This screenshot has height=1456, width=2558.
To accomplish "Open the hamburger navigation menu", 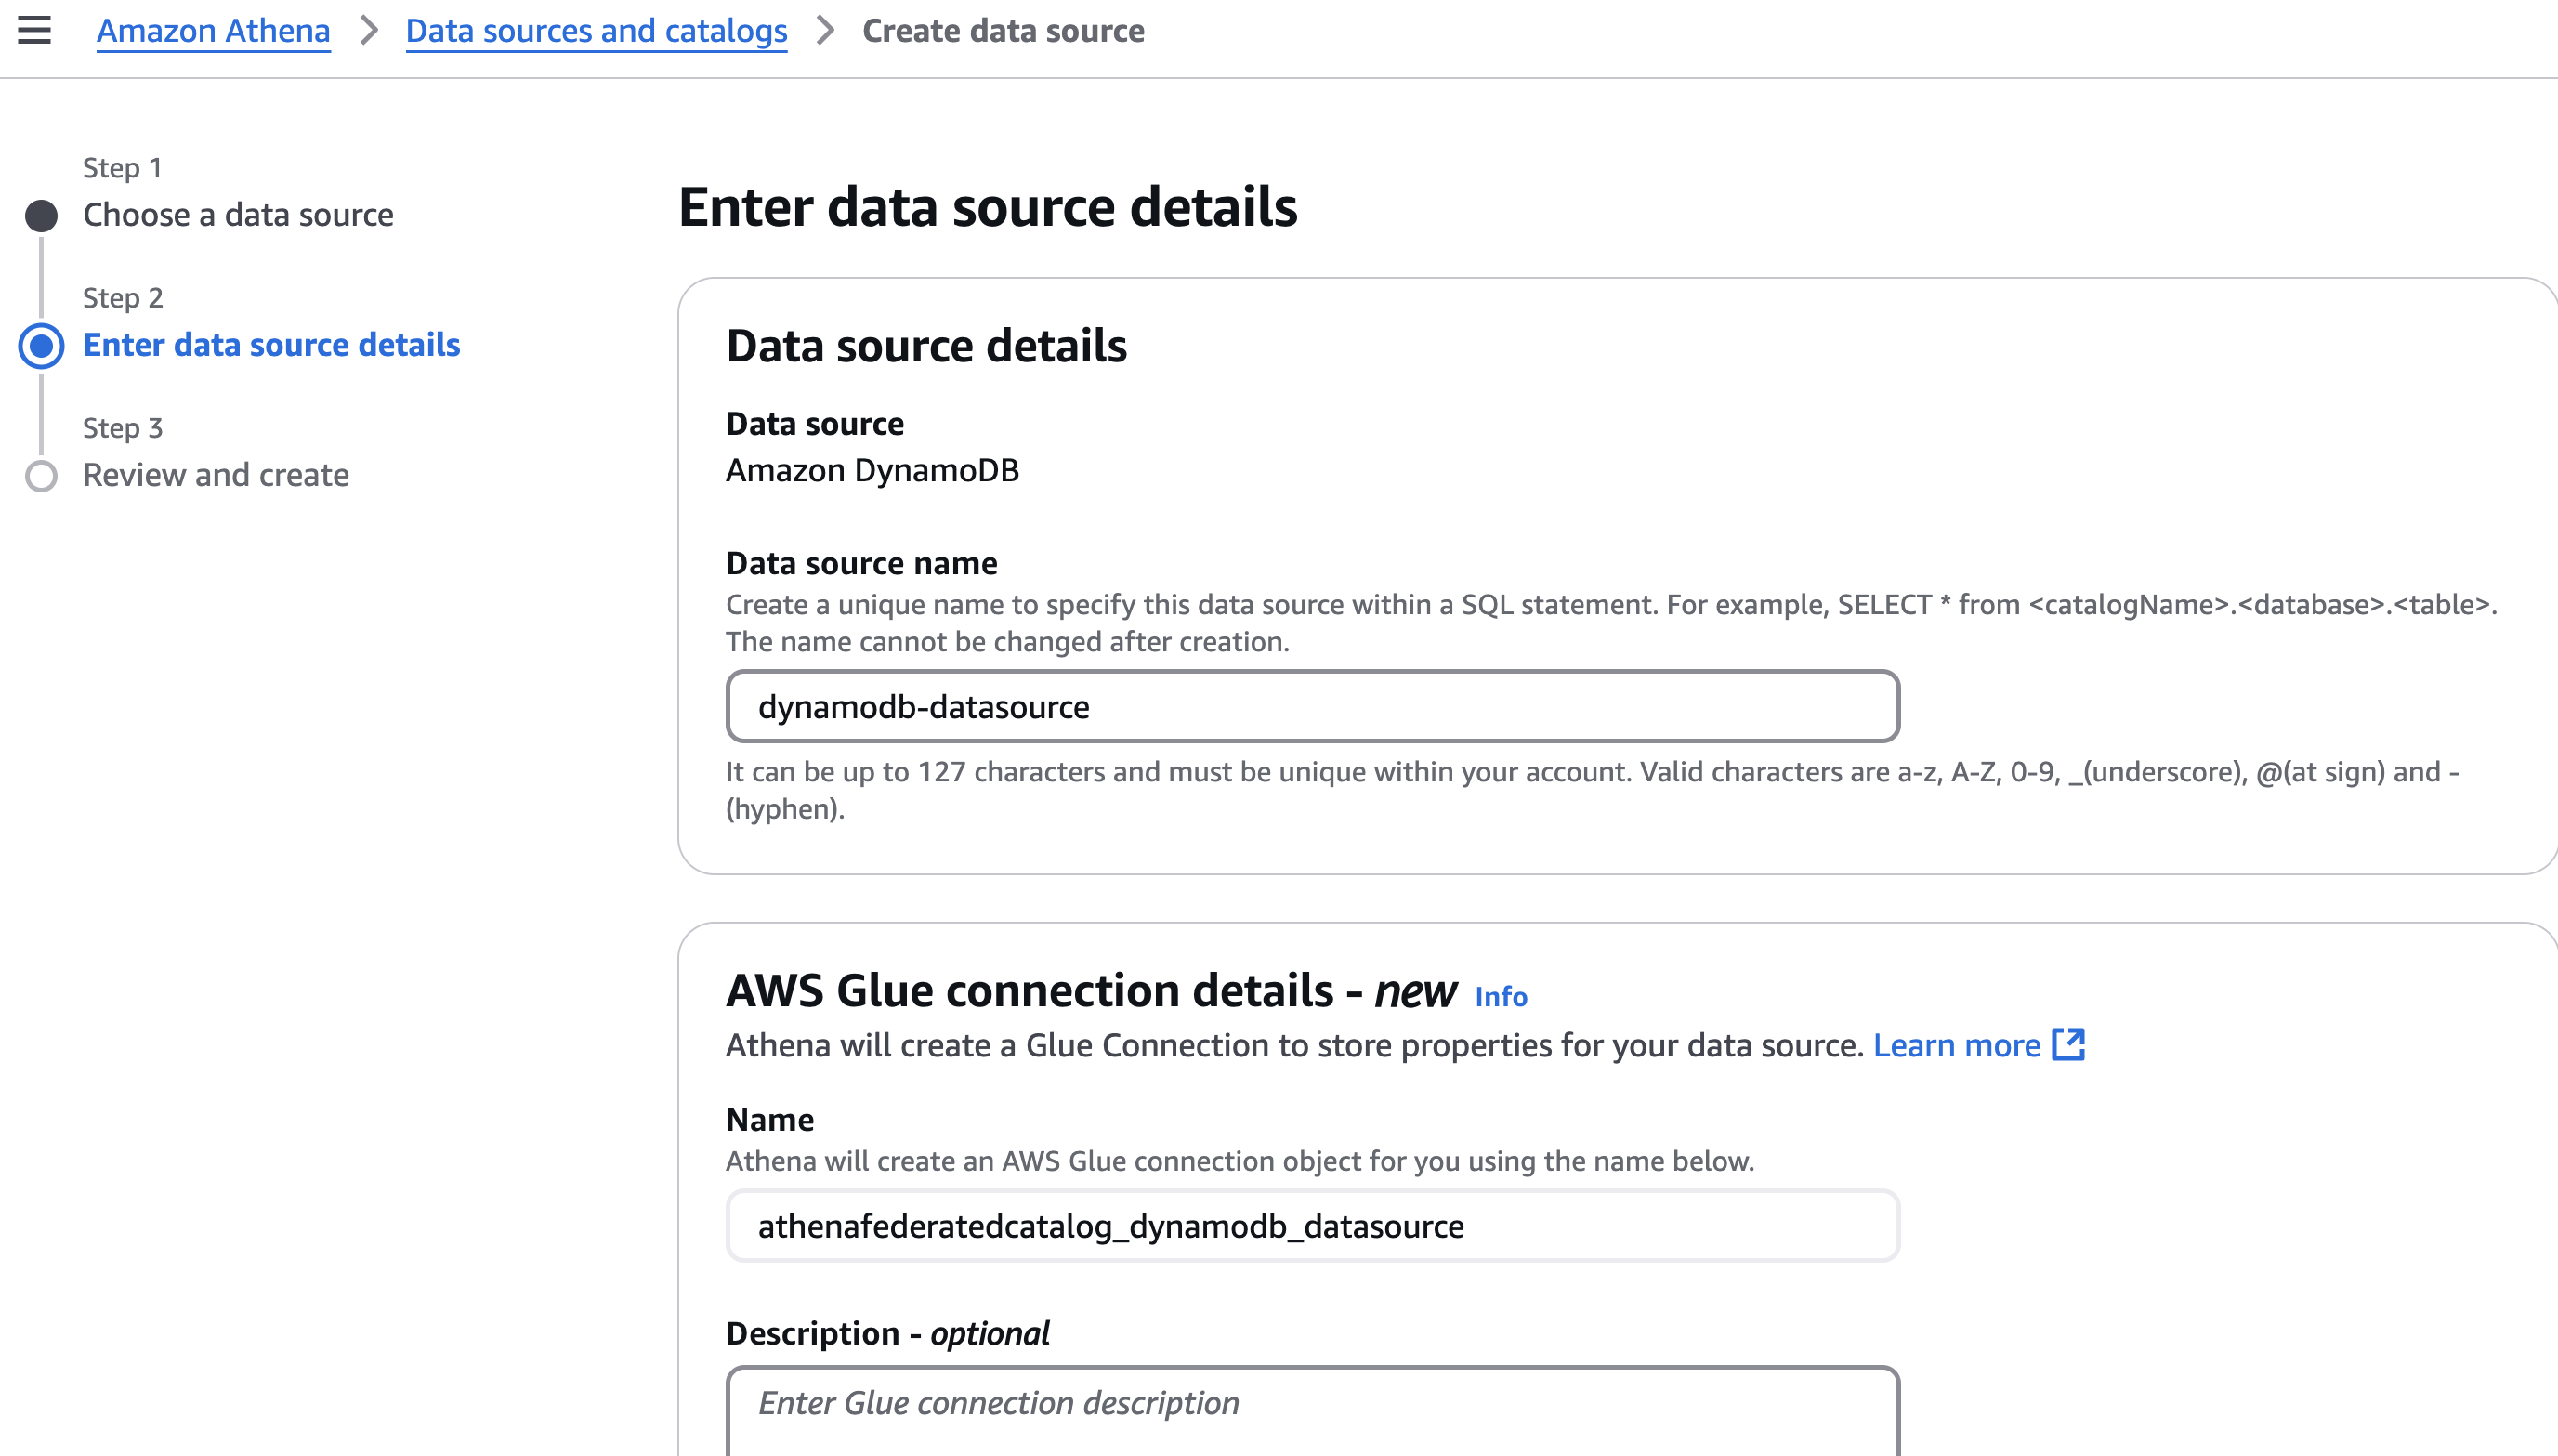I will [34, 30].
